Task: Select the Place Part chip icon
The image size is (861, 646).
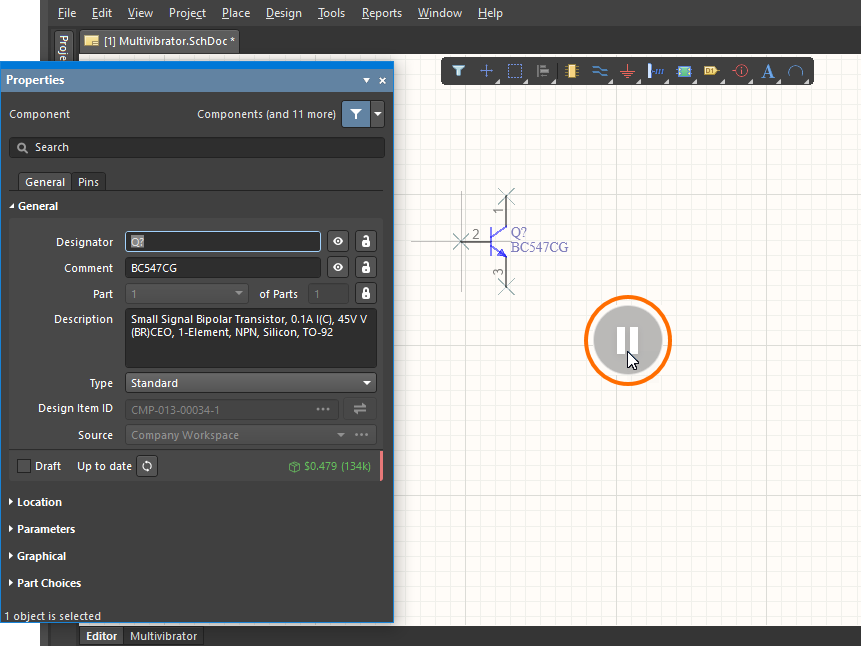Action: coord(572,71)
